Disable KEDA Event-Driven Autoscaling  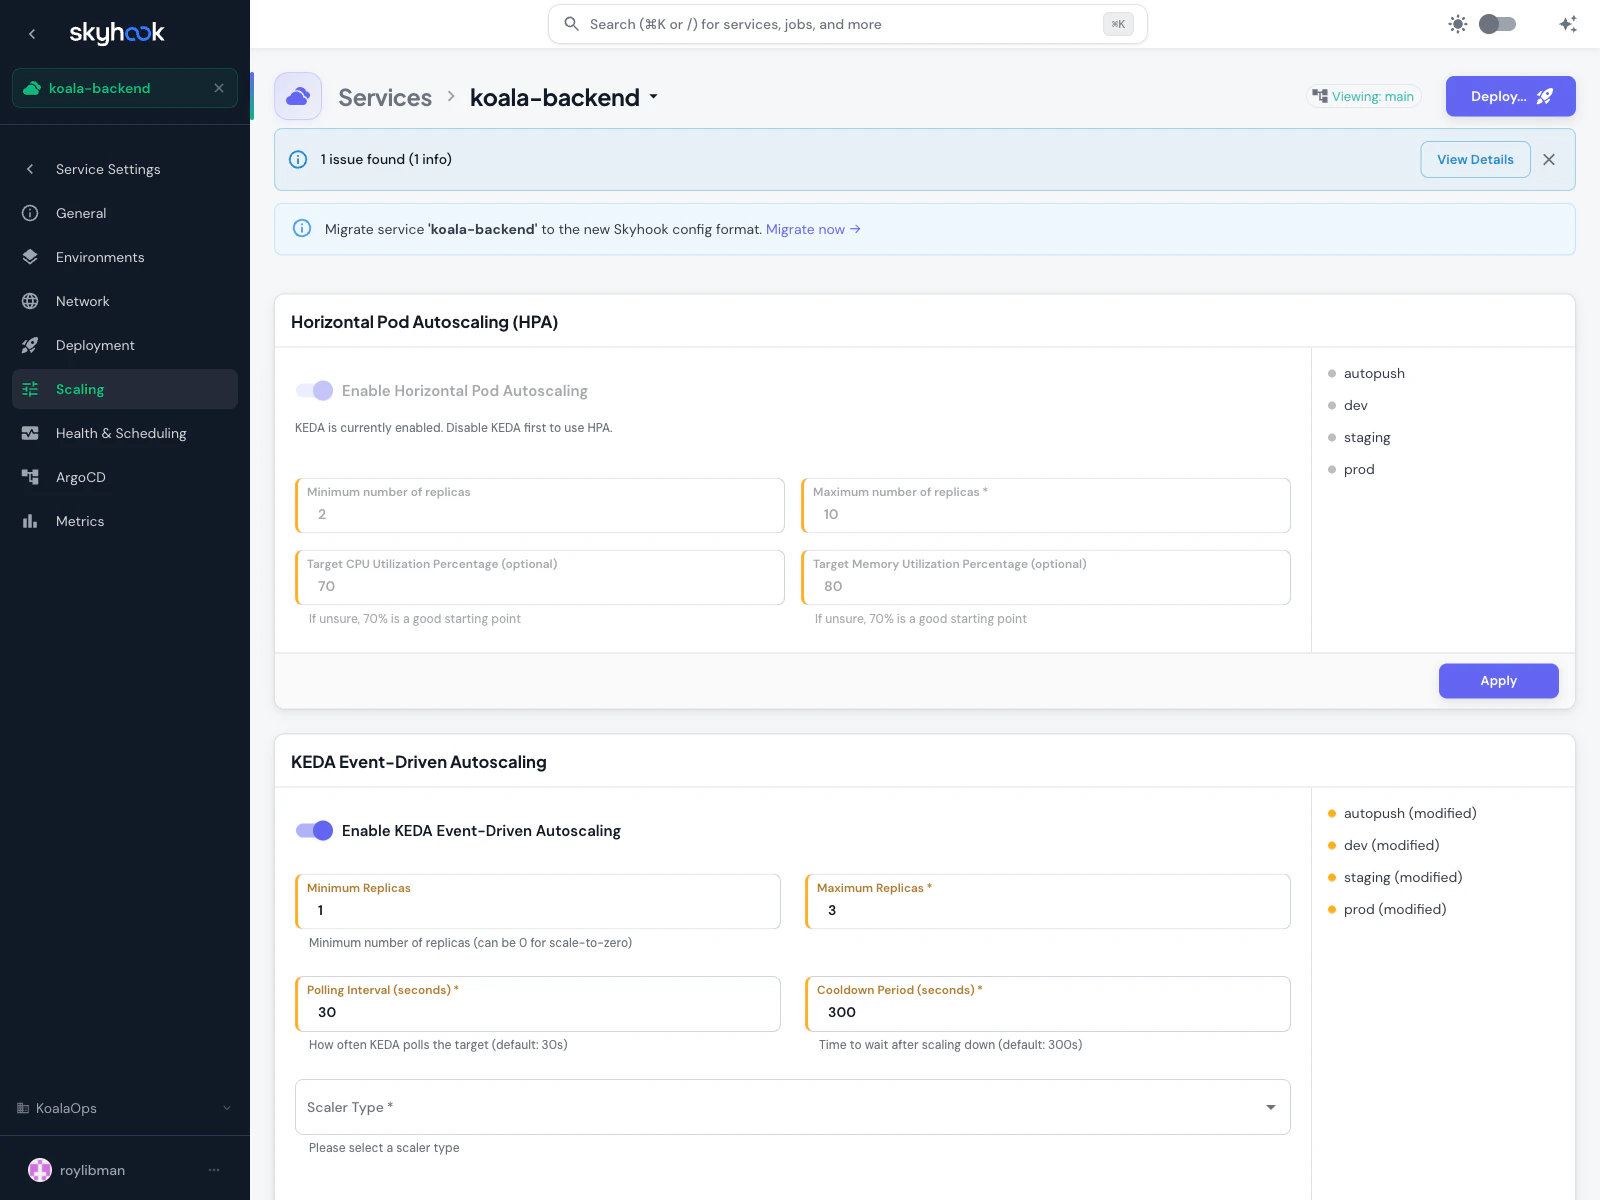[x=314, y=830]
